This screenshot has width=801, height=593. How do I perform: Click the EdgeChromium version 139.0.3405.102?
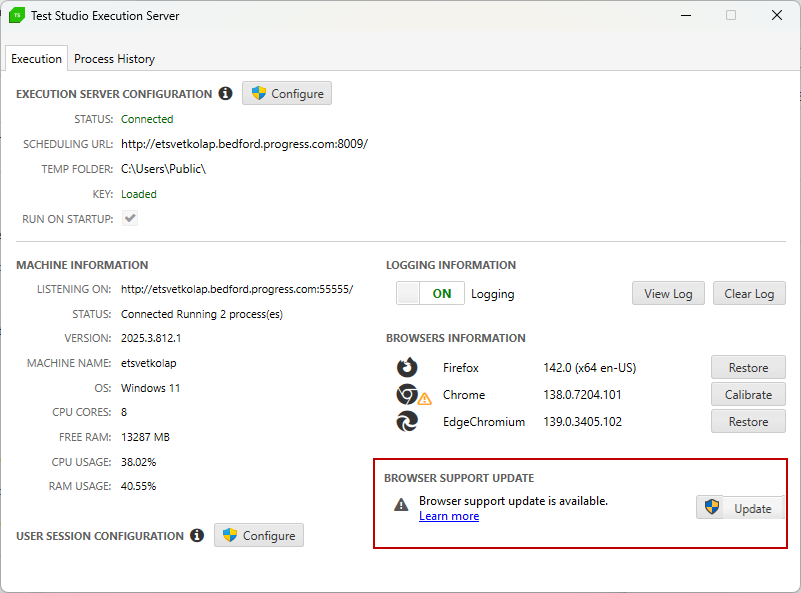(583, 422)
